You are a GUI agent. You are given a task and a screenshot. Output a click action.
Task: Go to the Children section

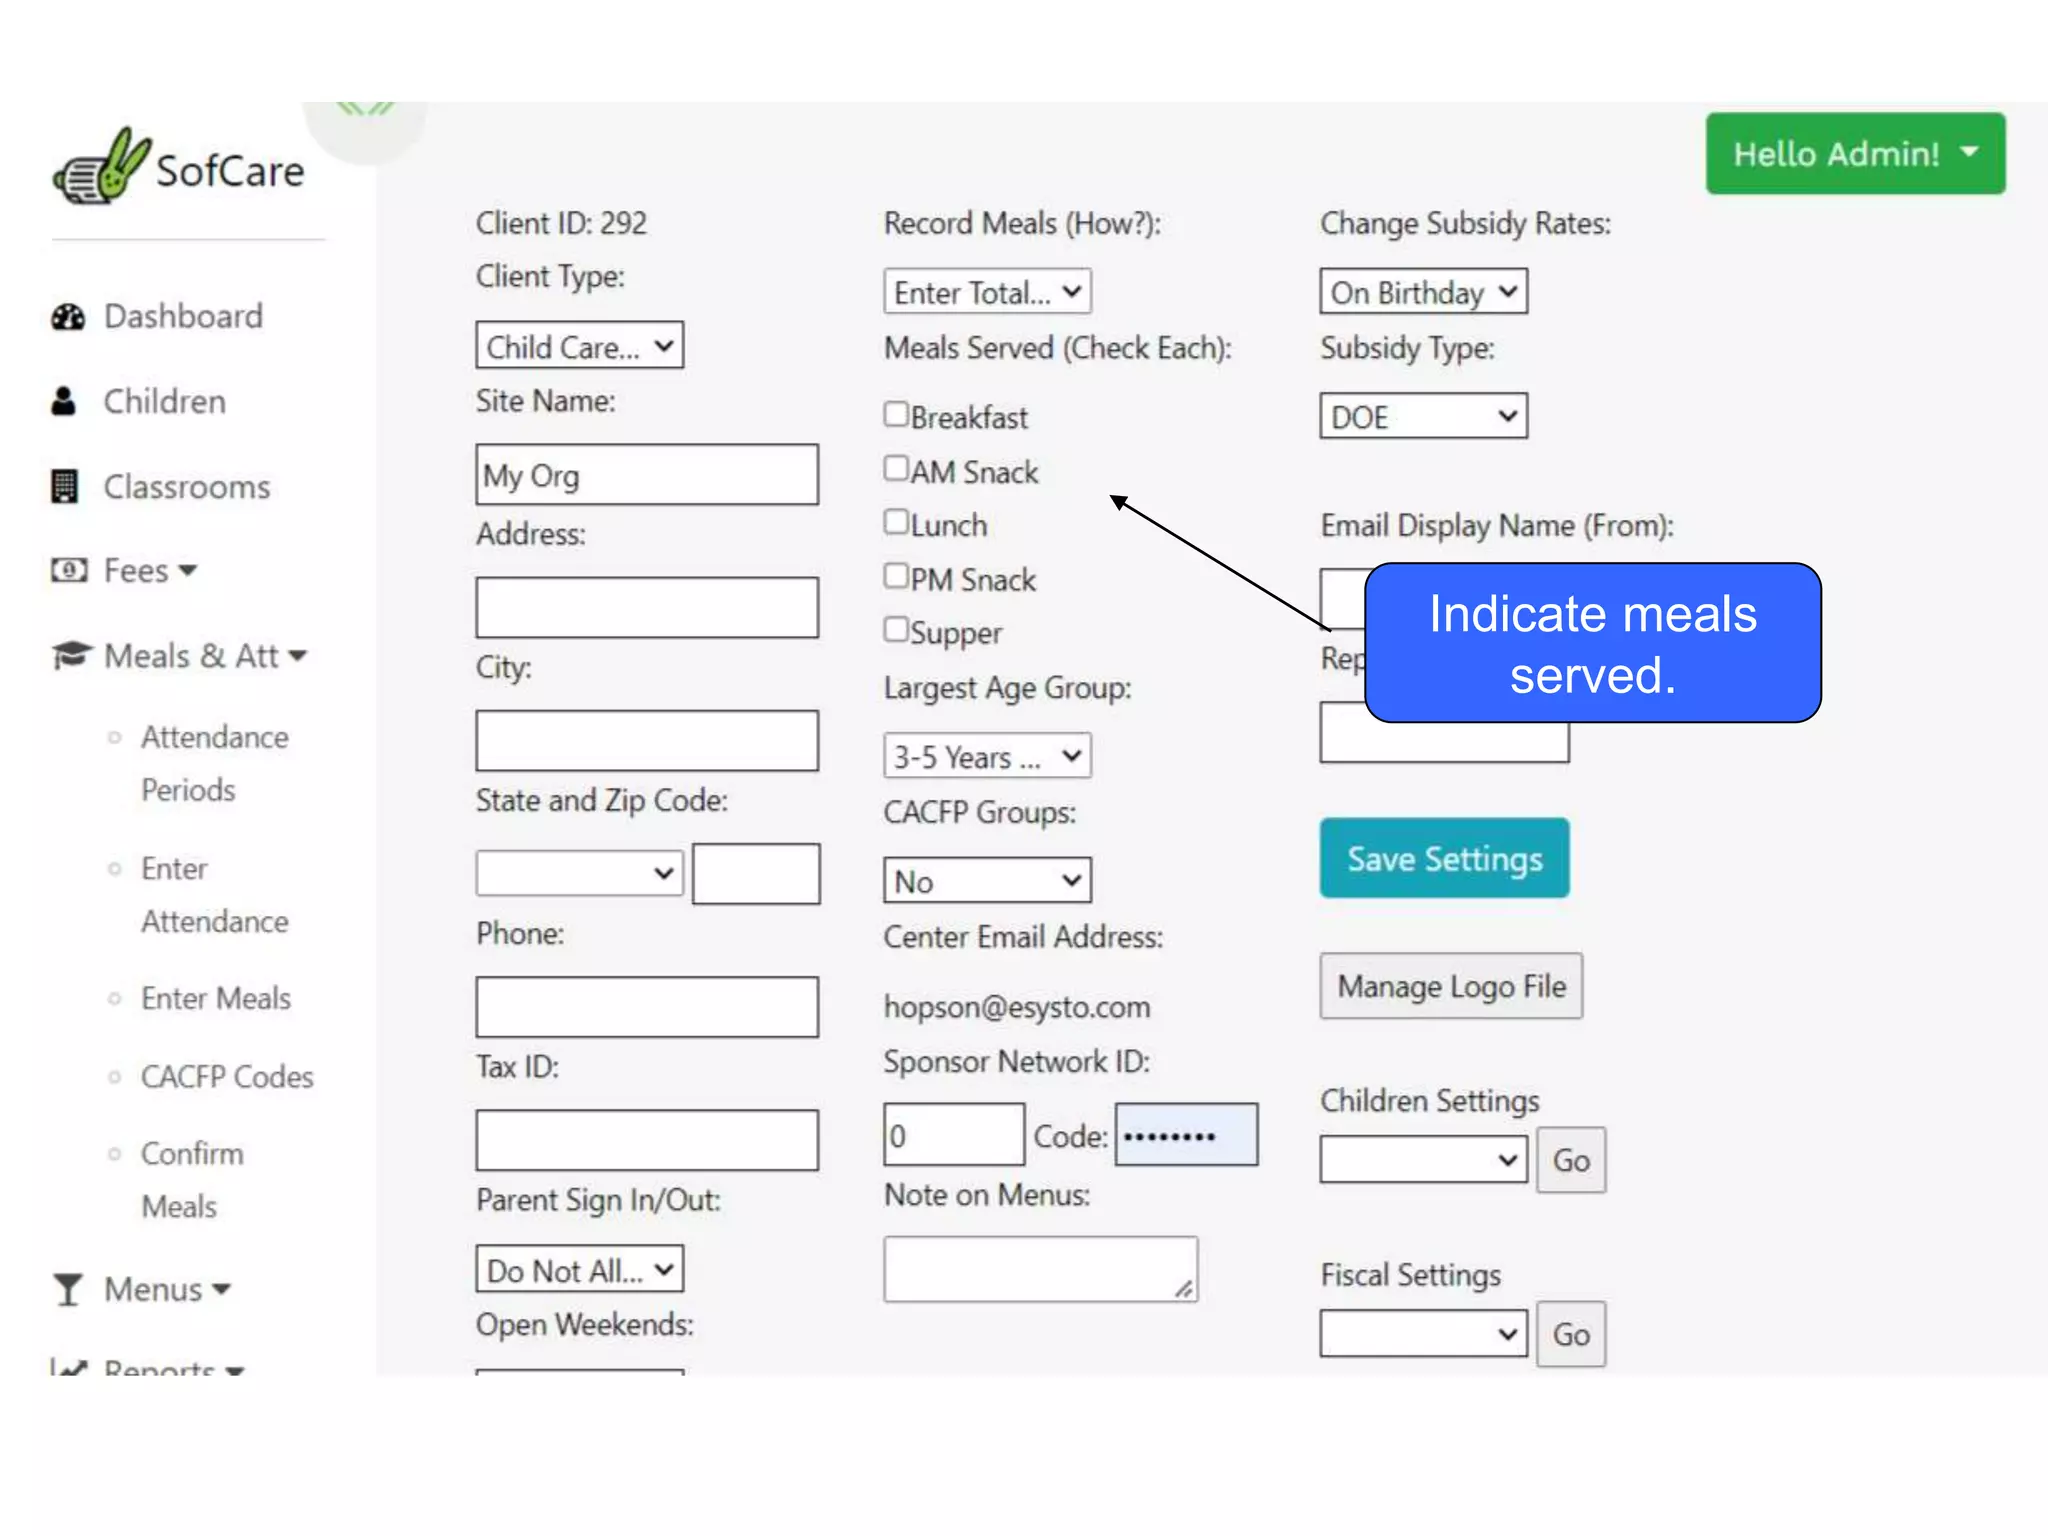click(165, 402)
